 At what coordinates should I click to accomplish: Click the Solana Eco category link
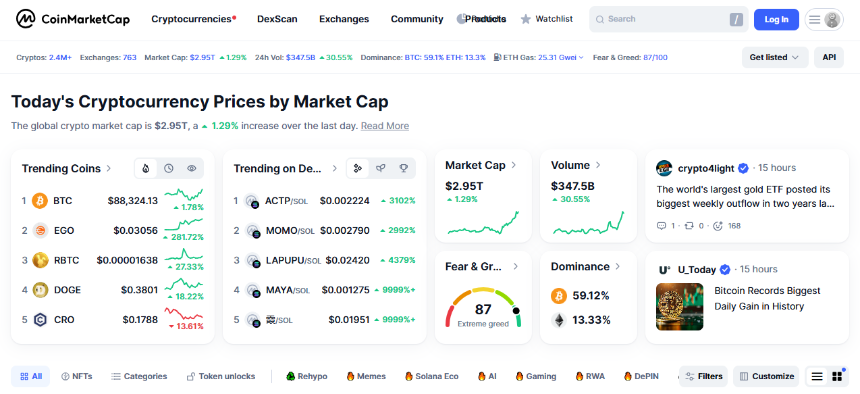[x=431, y=376]
